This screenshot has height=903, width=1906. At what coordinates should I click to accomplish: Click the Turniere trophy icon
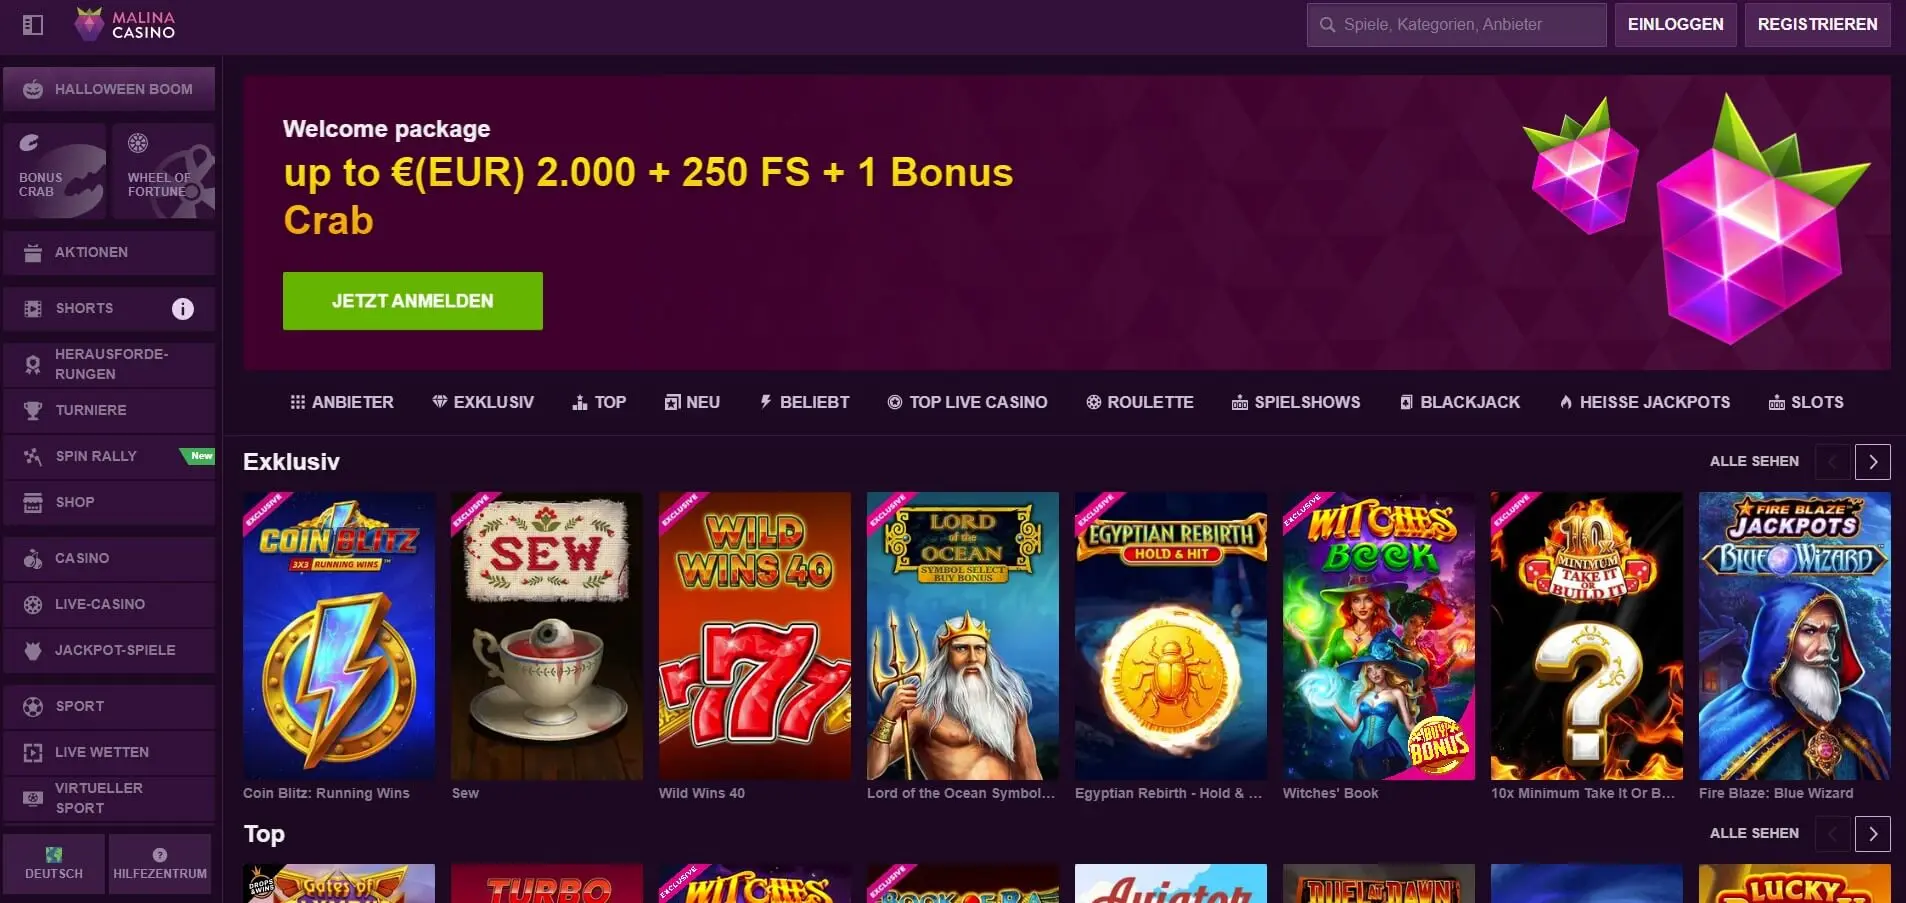pos(33,411)
